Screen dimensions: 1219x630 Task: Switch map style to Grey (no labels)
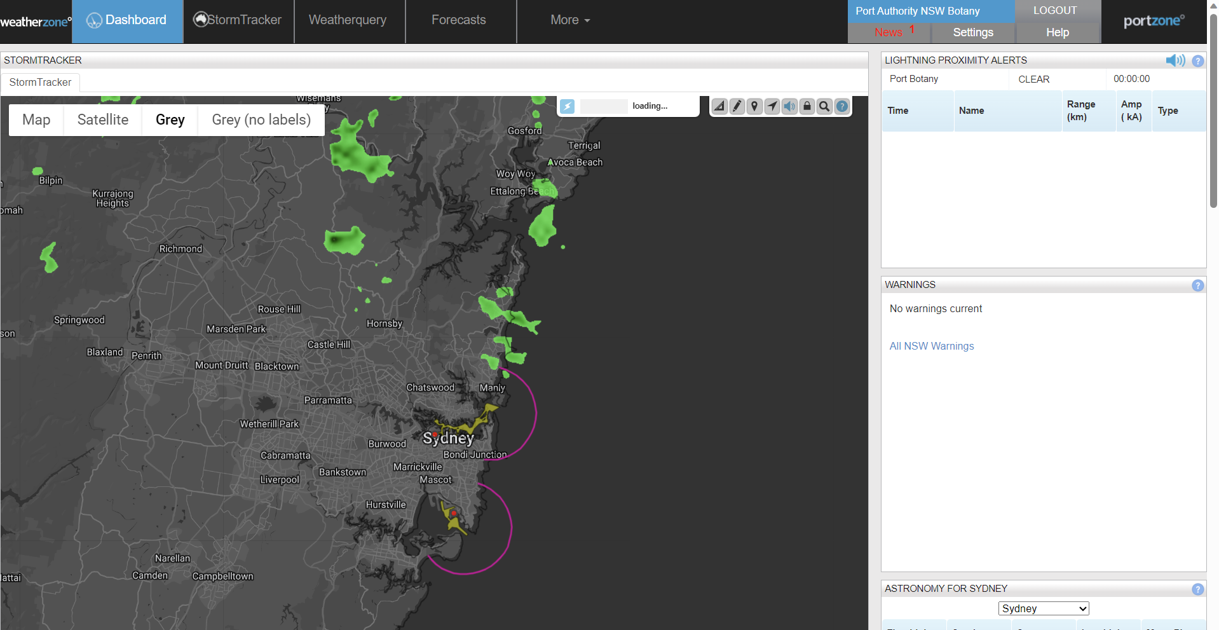(261, 120)
